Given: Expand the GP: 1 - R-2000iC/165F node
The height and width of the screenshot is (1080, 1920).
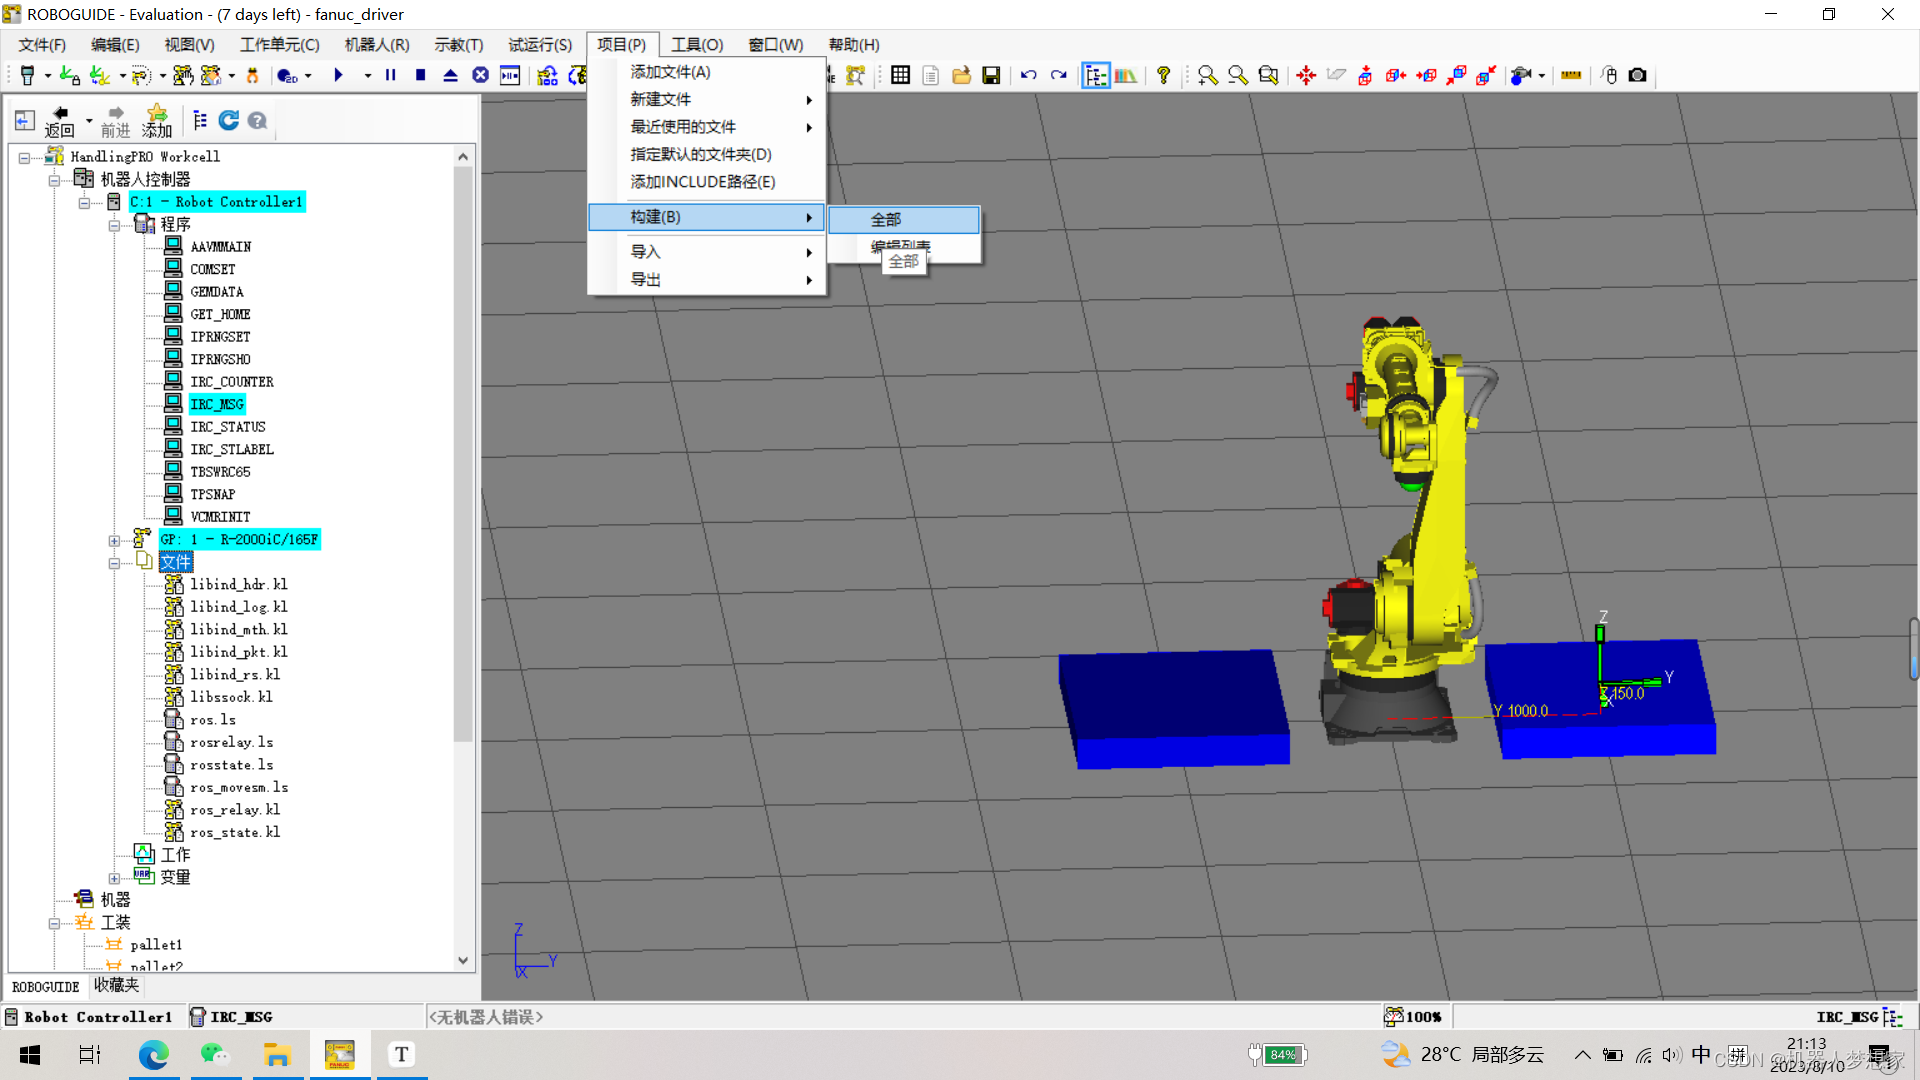Looking at the screenshot, I should (114, 540).
